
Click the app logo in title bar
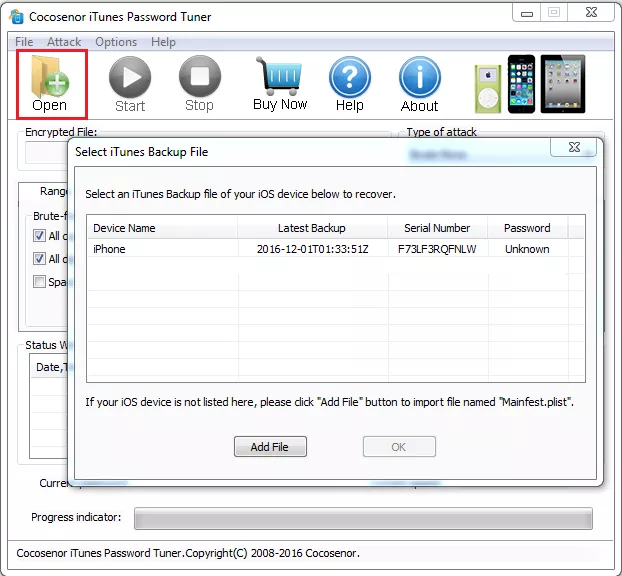coord(17,17)
